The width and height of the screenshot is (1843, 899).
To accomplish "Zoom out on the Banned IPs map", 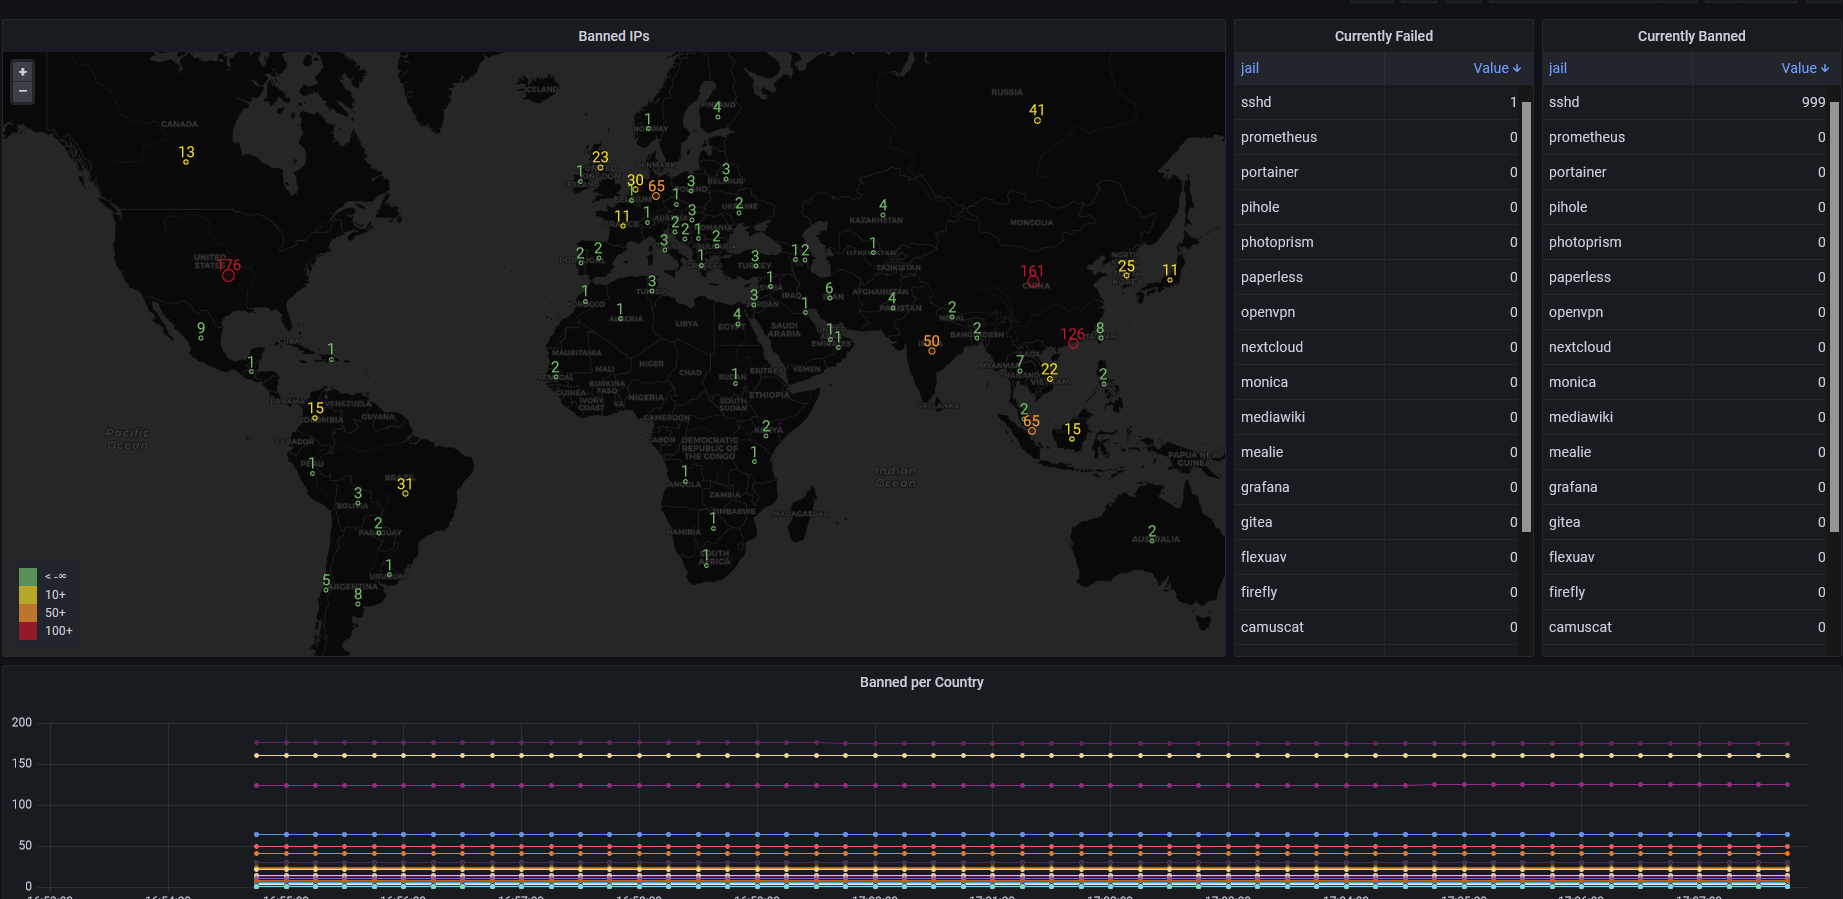I will (x=22, y=92).
